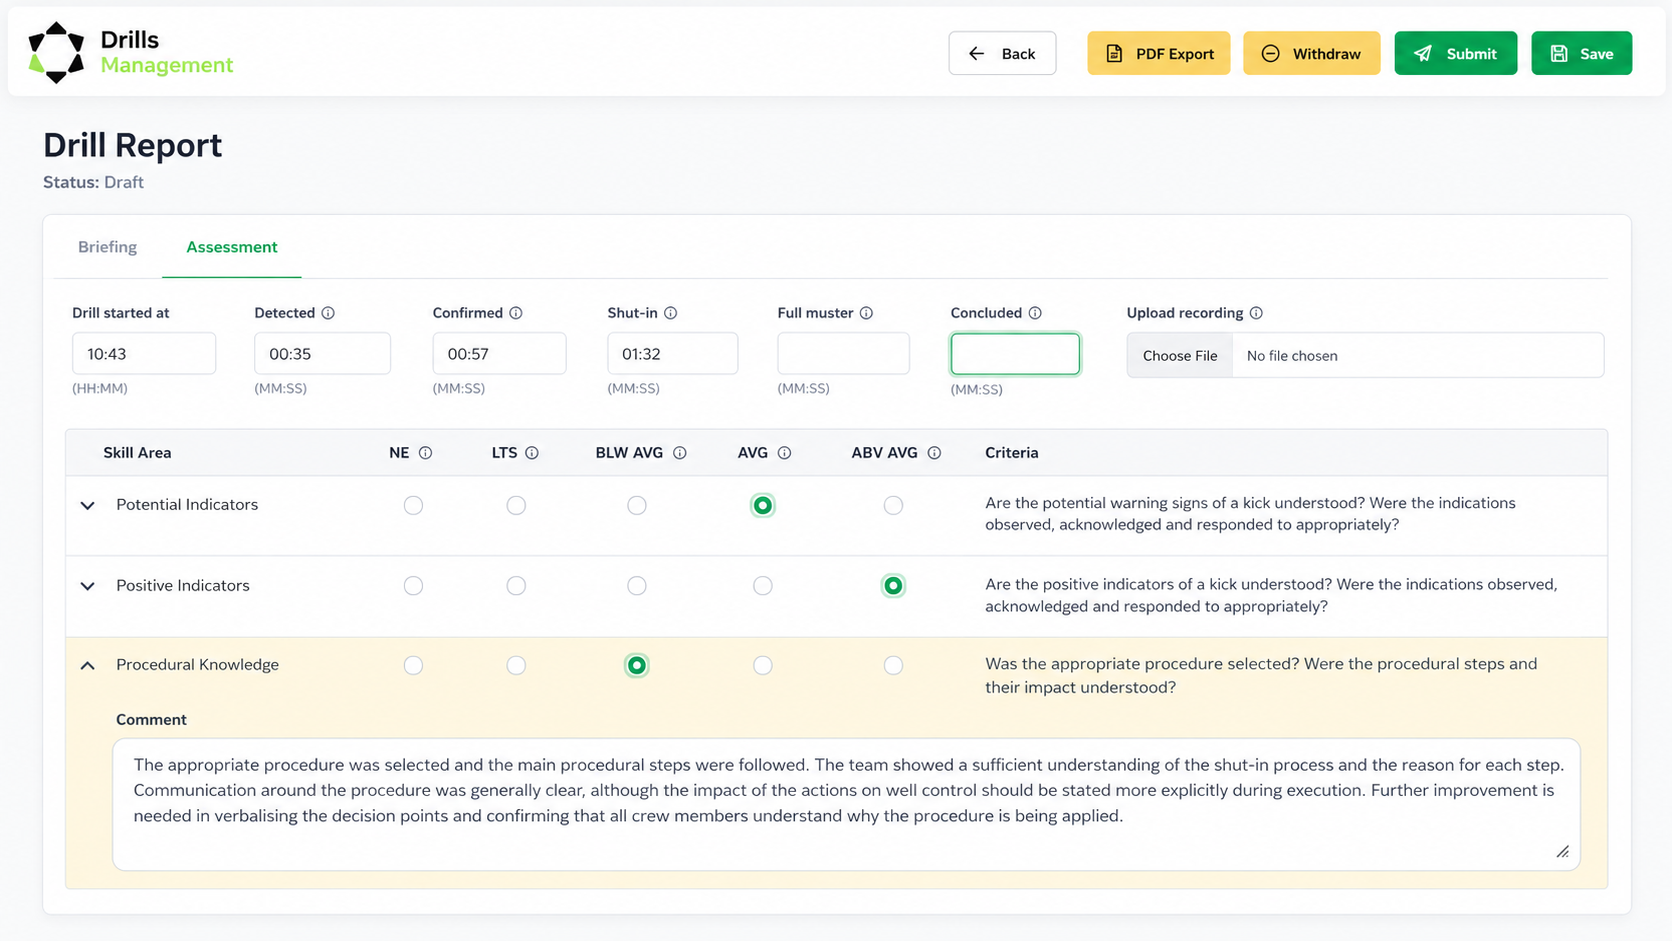Click inside the Comment text area
This screenshot has height=941, width=1672.
tap(846, 804)
